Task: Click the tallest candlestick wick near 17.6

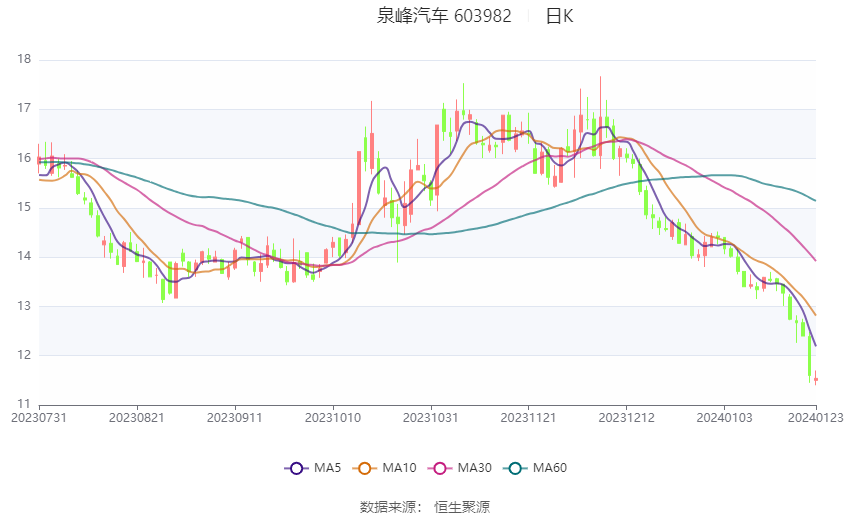Action: (x=600, y=122)
